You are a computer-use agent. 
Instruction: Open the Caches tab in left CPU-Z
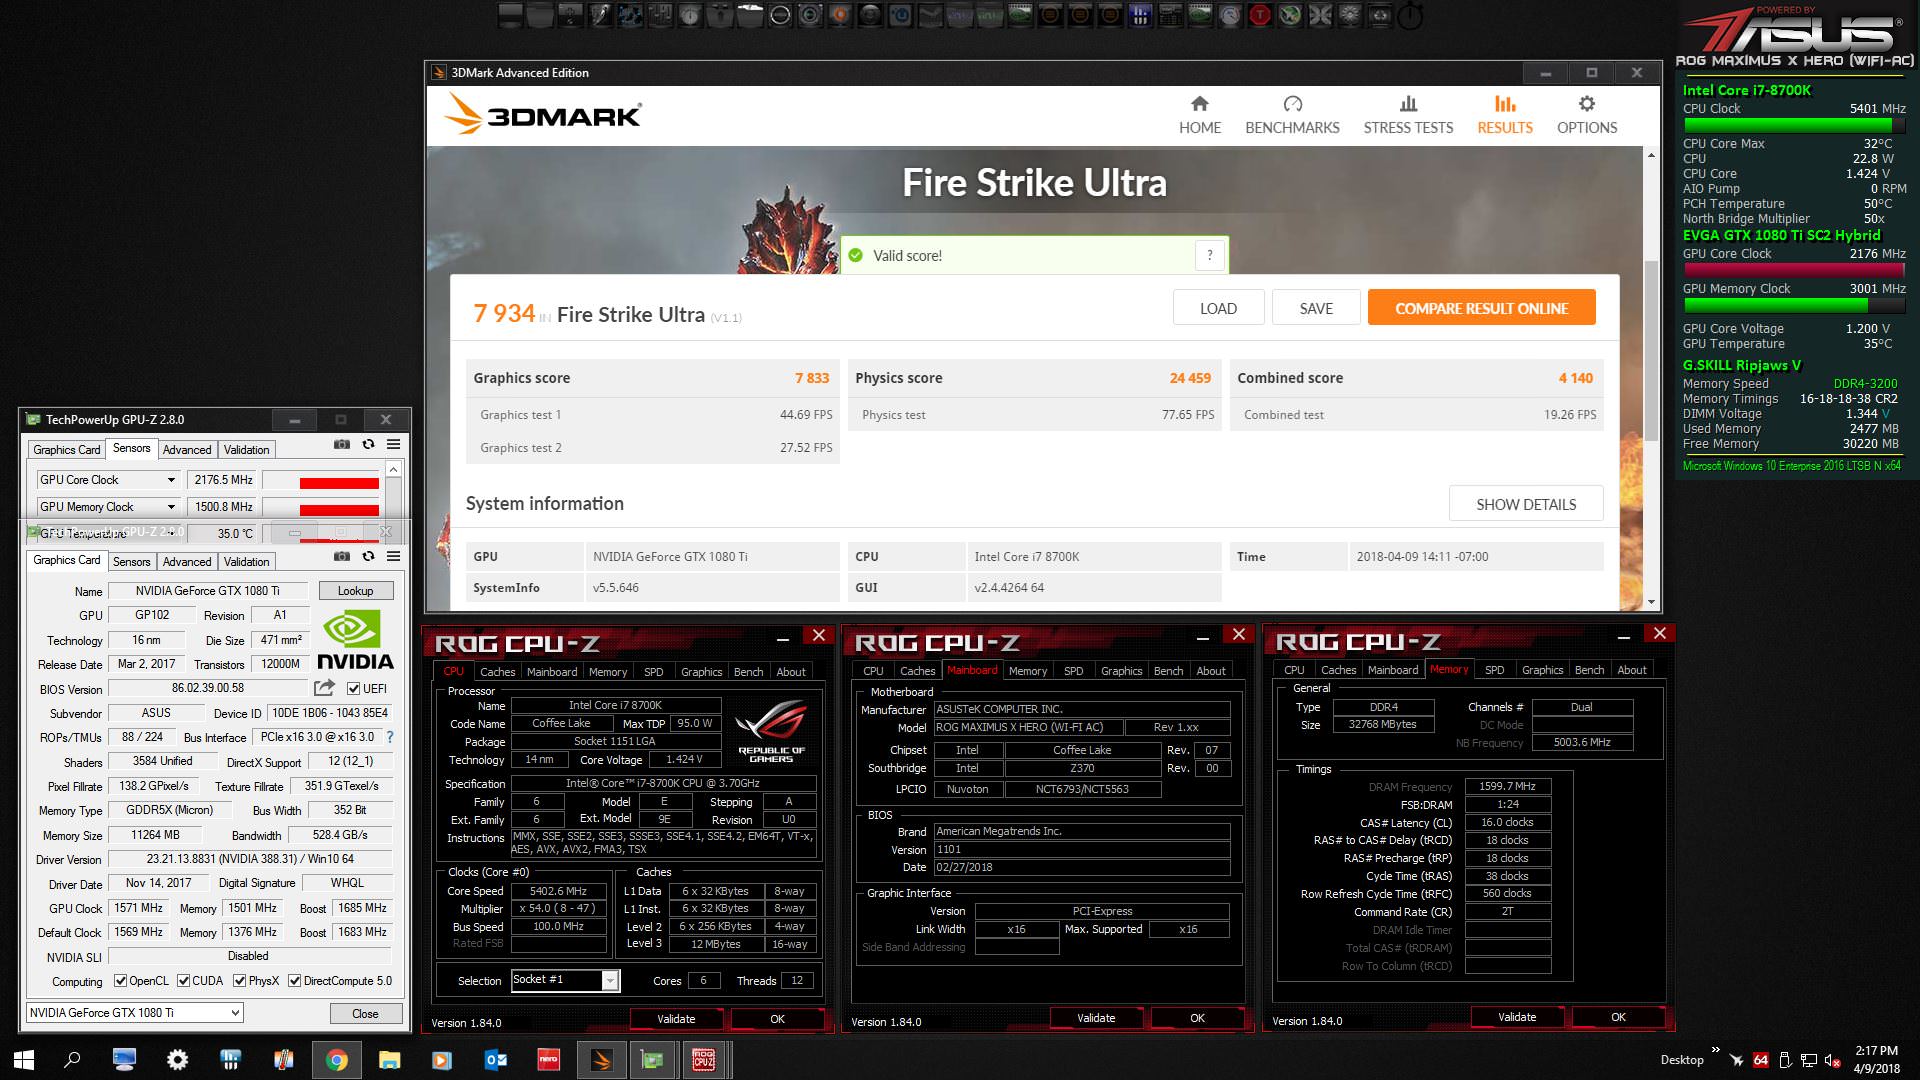497,672
